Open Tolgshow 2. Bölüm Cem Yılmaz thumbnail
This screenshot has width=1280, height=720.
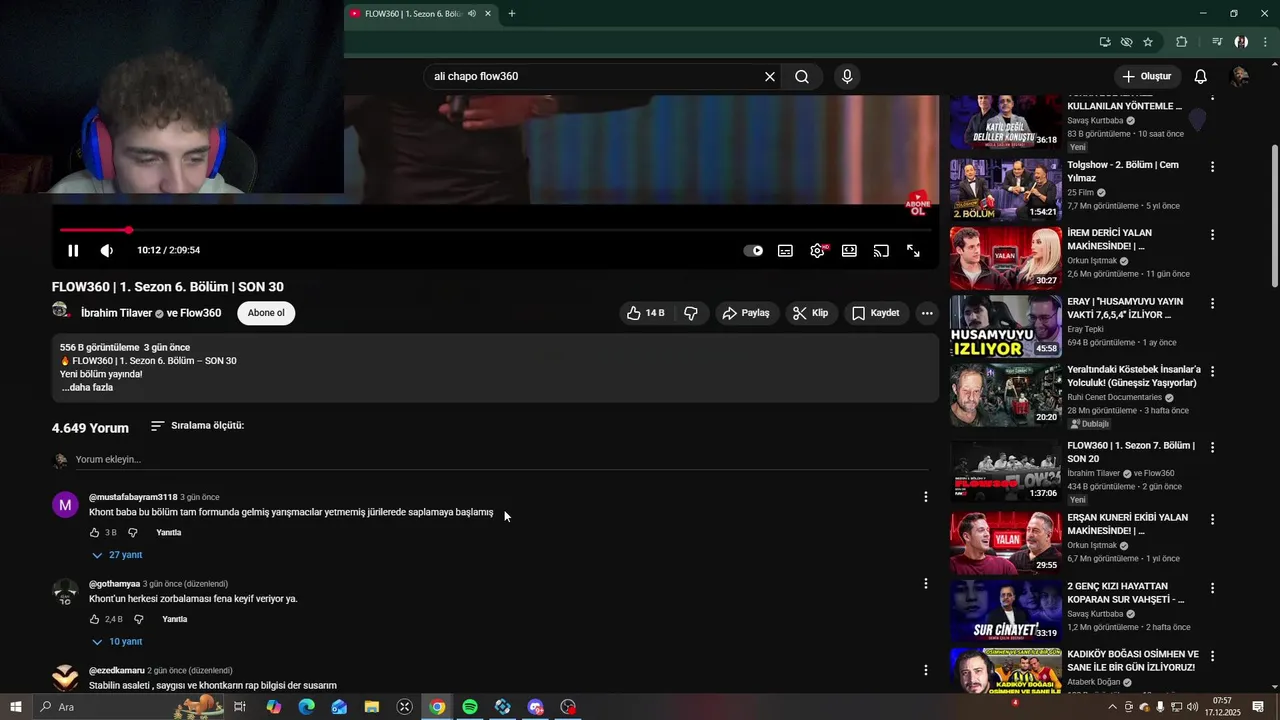coord(1005,190)
